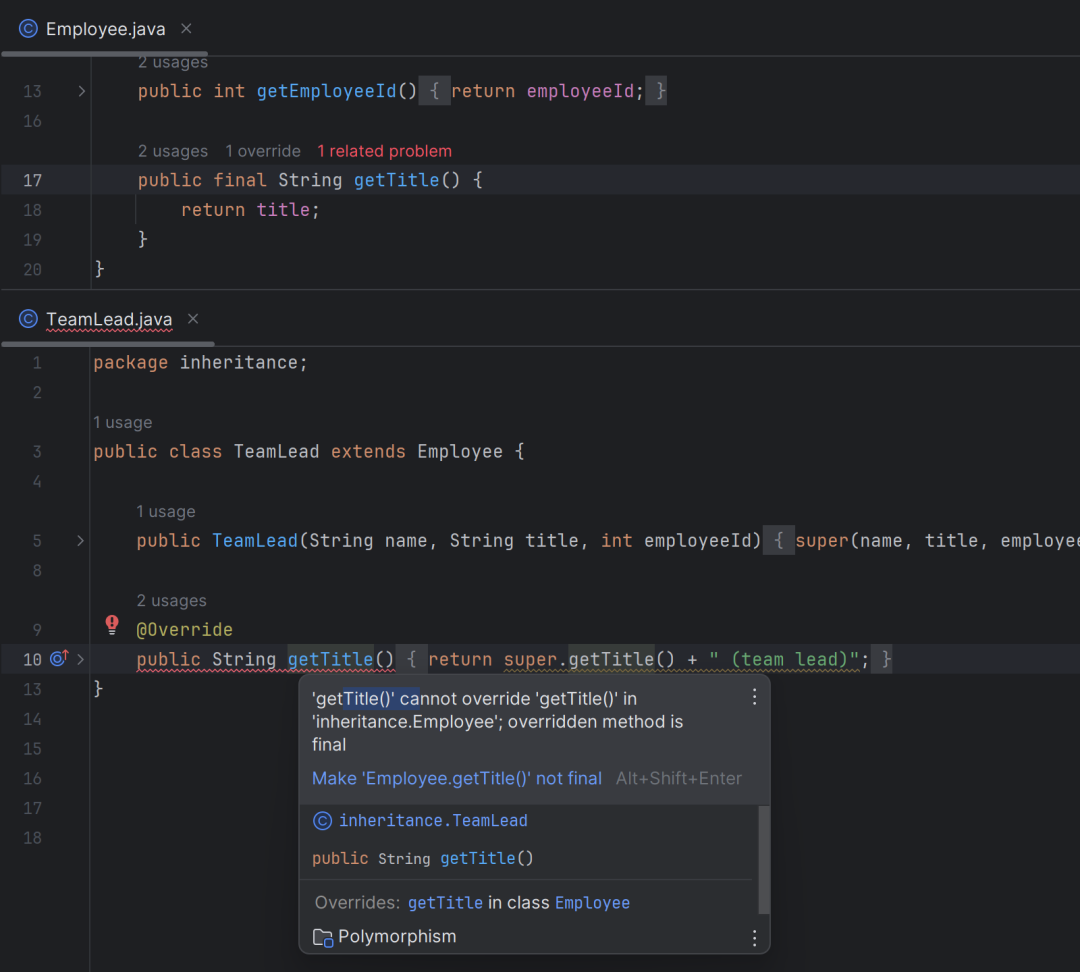The image size is (1080, 972).
Task: Click the Polymorphism module folder icon
Action: (322, 938)
